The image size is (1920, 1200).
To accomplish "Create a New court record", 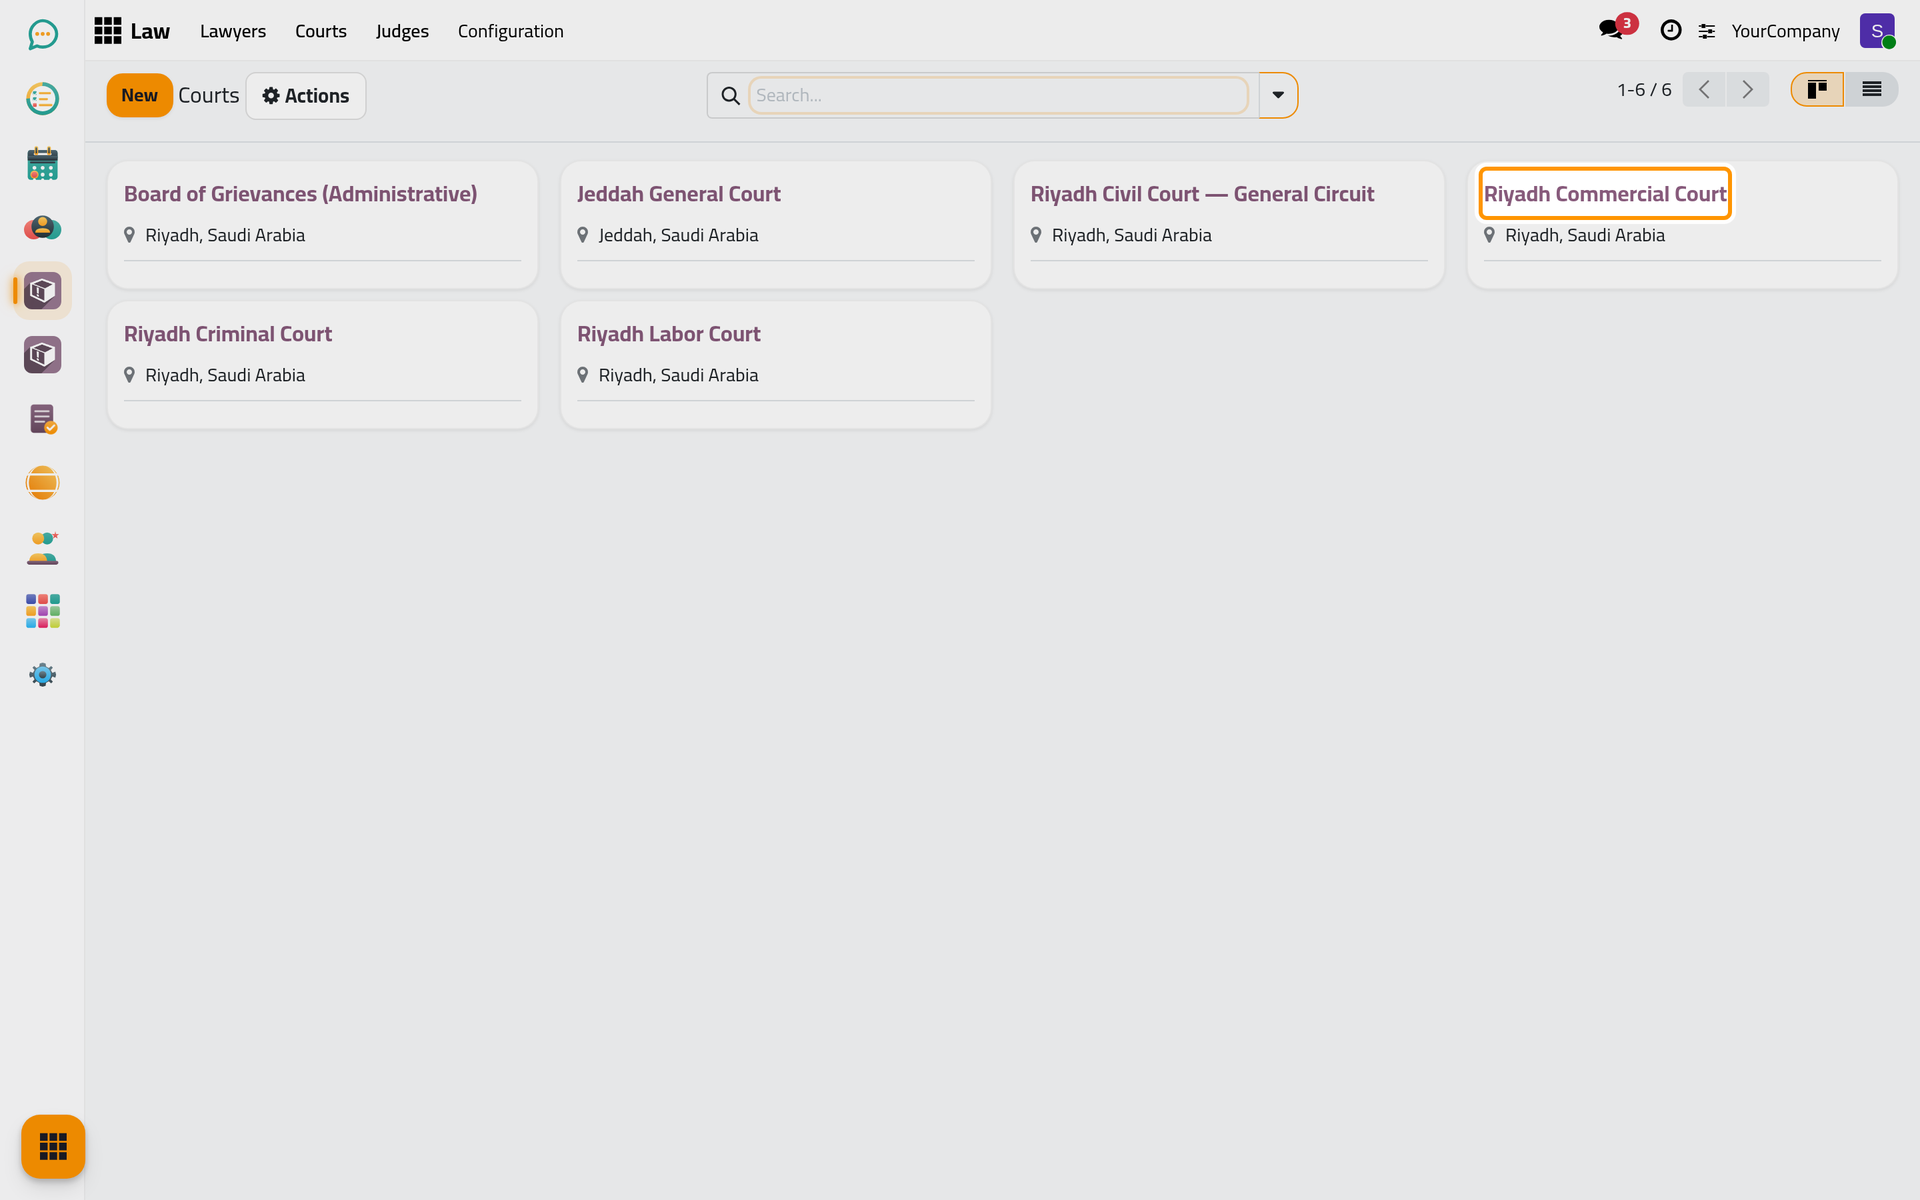I will (x=140, y=96).
